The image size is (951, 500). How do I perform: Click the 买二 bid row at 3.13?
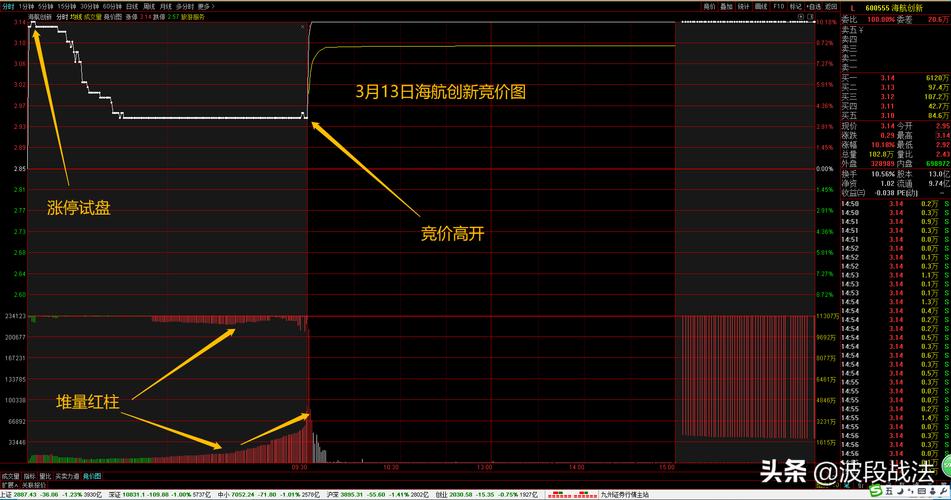point(895,87)
